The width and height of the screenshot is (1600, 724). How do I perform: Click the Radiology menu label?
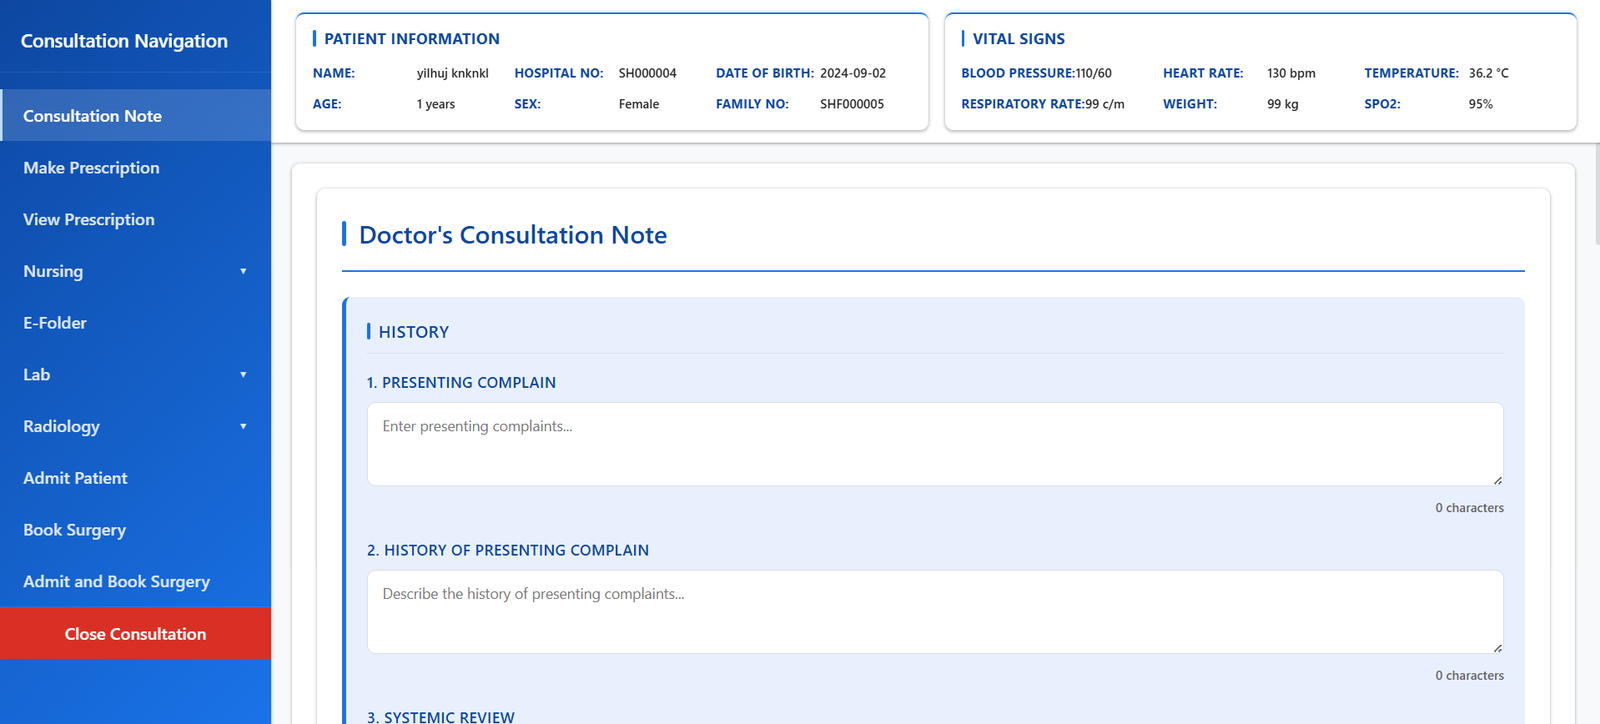click(x=61, y=427)
